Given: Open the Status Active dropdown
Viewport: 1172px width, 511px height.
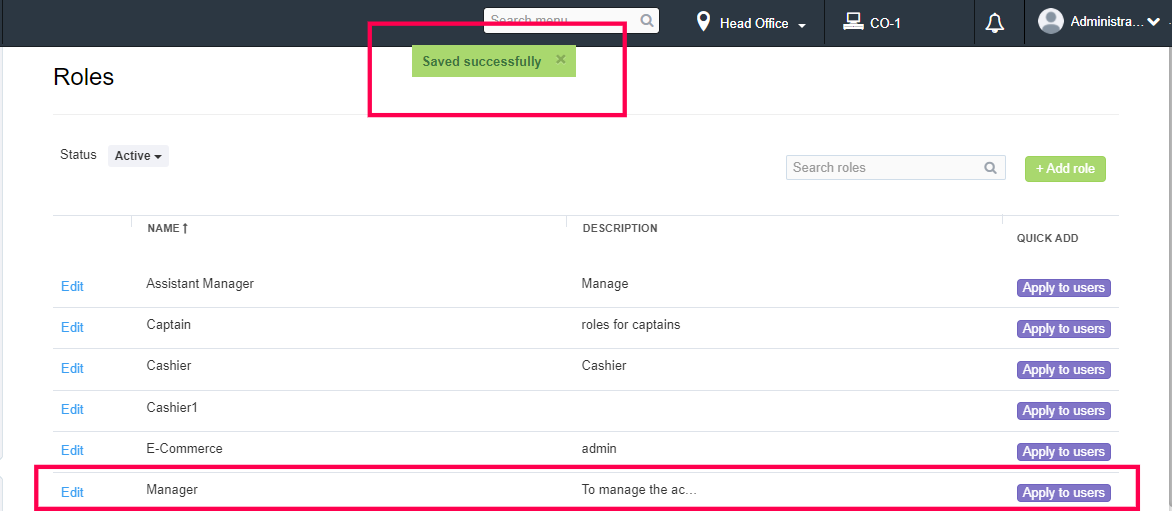Looking at the screenshot, I should (138, 156).
